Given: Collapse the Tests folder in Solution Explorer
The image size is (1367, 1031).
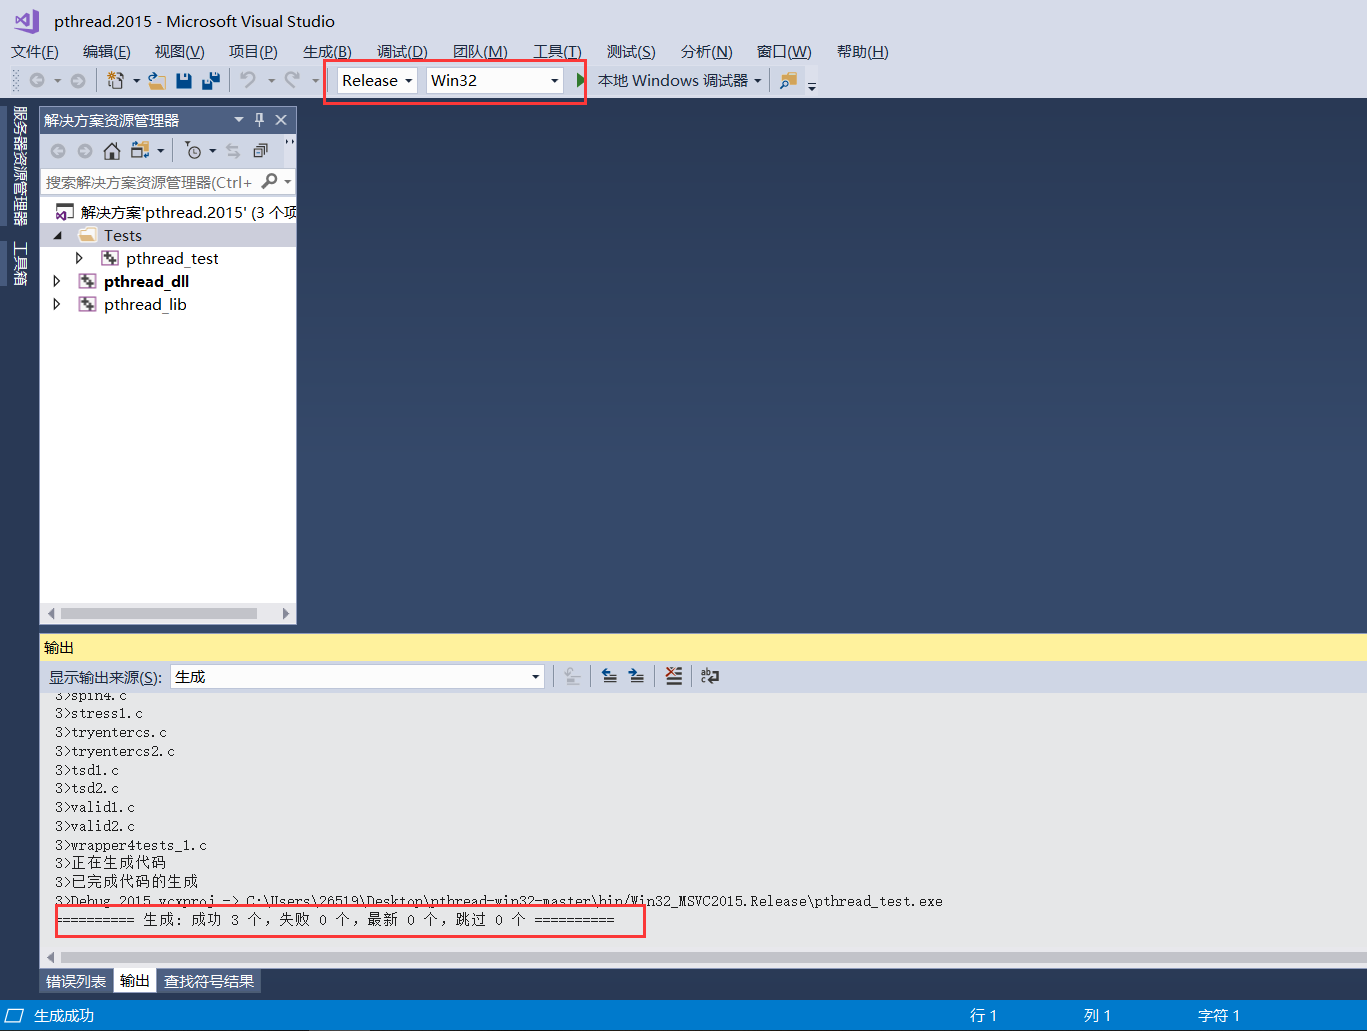Looking at the screenshot, I should coord(57,235).
